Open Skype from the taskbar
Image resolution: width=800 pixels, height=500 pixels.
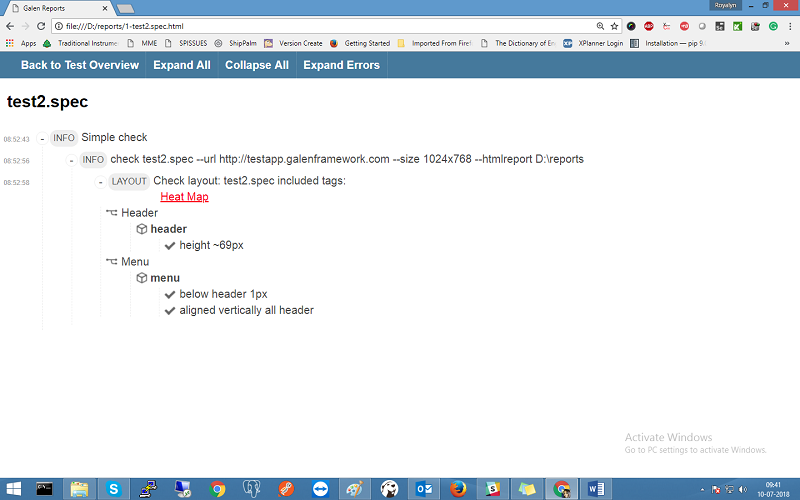[x=114, y=489]
